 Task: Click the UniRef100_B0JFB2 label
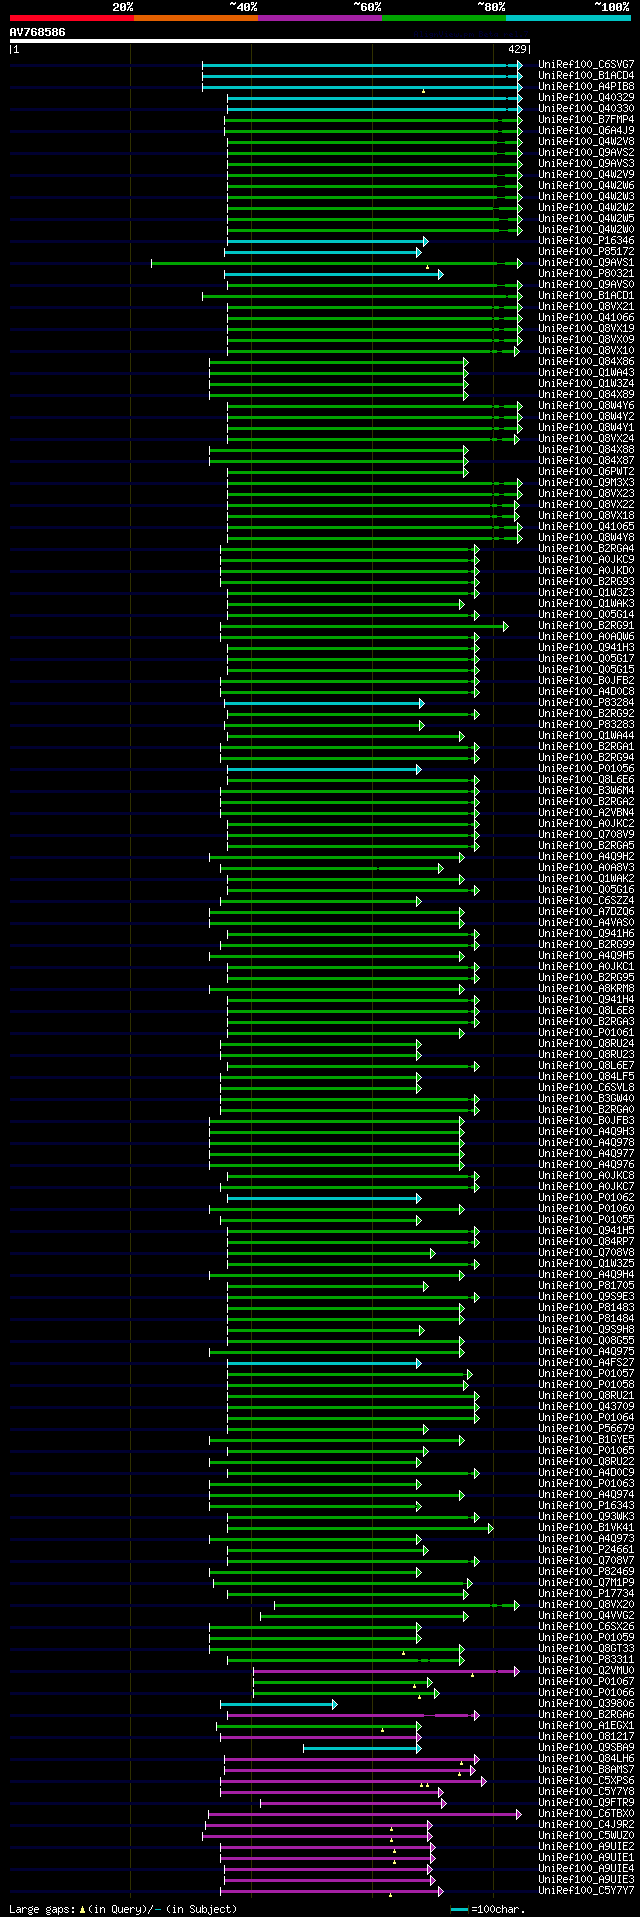[586, 680]
